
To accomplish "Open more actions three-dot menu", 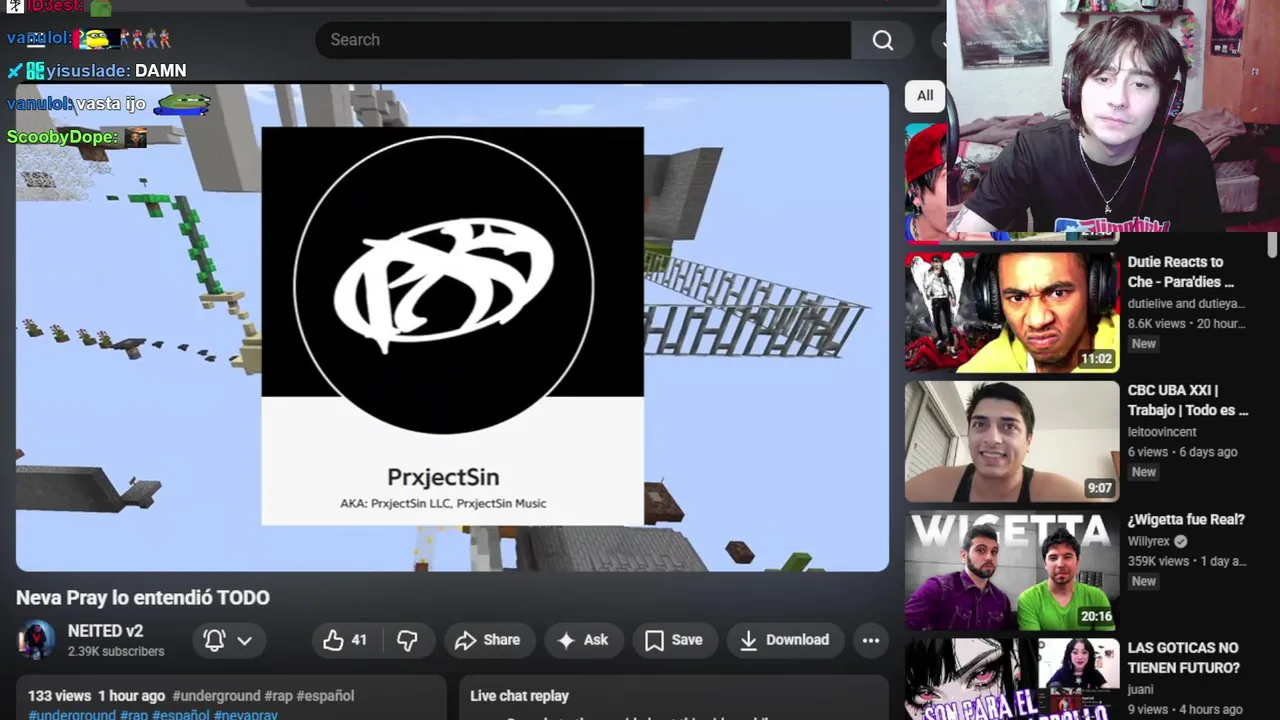I will [x=871, y=641].
